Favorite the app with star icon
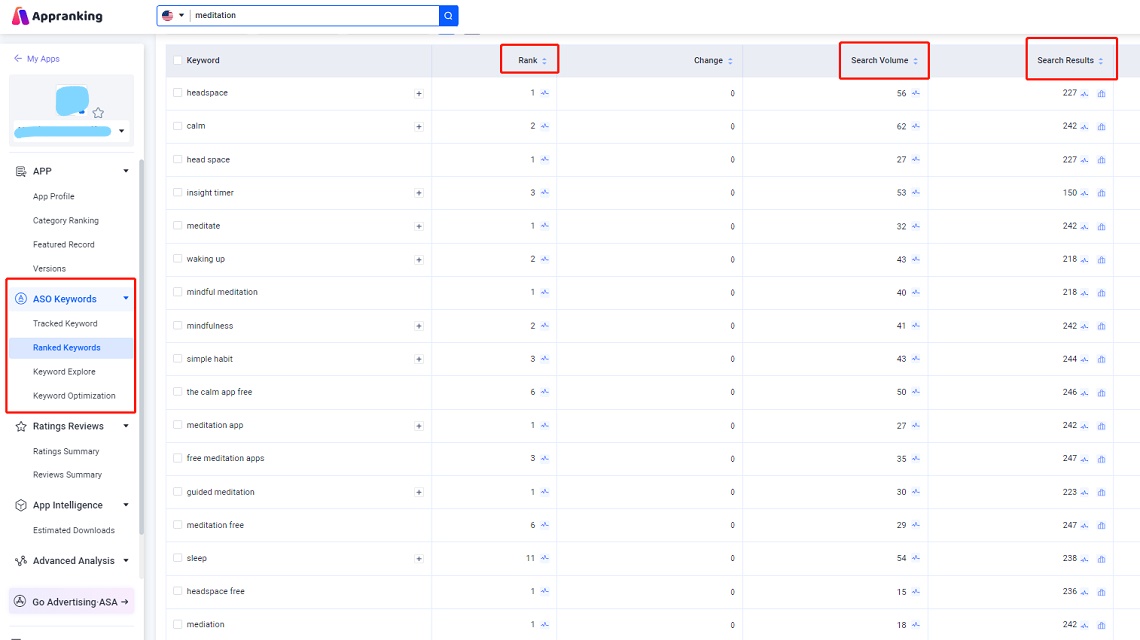This screenshot has height=640, width=1140. click(x=98, y=113)
